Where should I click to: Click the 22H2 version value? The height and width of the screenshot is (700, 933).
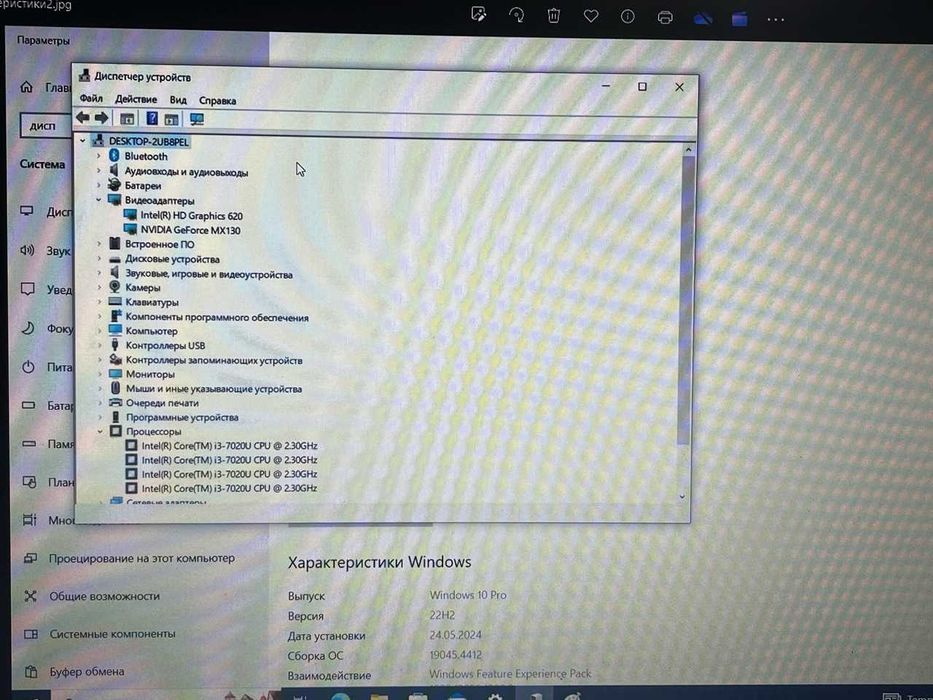click(442, 615)
